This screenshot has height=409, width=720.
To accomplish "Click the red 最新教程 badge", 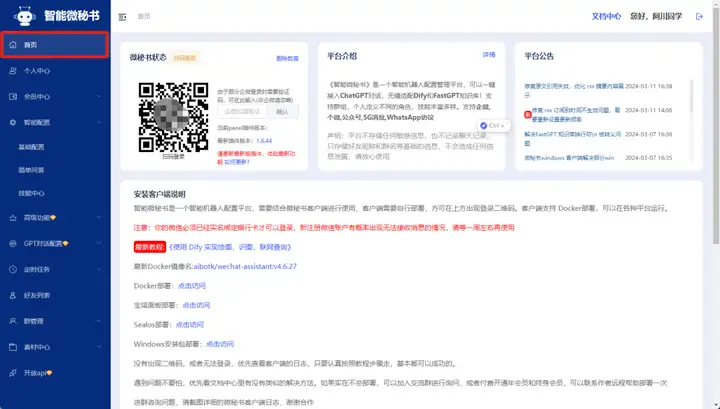I will (150, 247).
